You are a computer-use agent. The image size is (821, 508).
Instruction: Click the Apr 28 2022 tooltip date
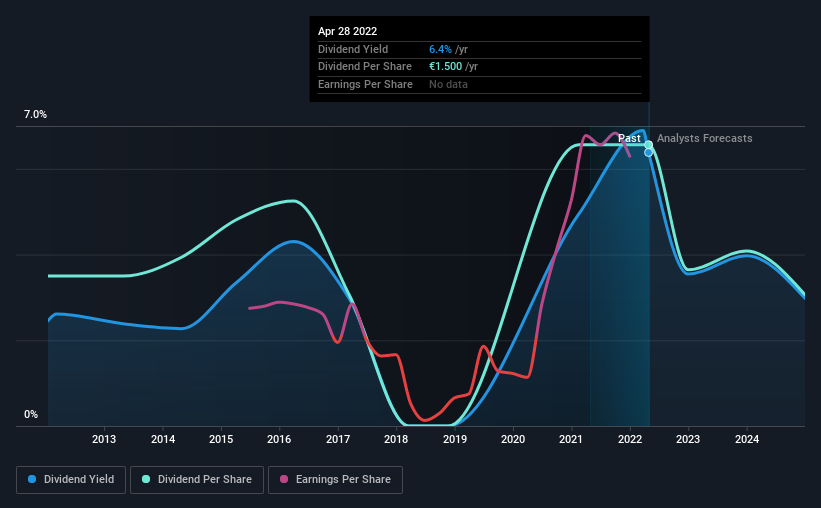[x=347, y=31]
